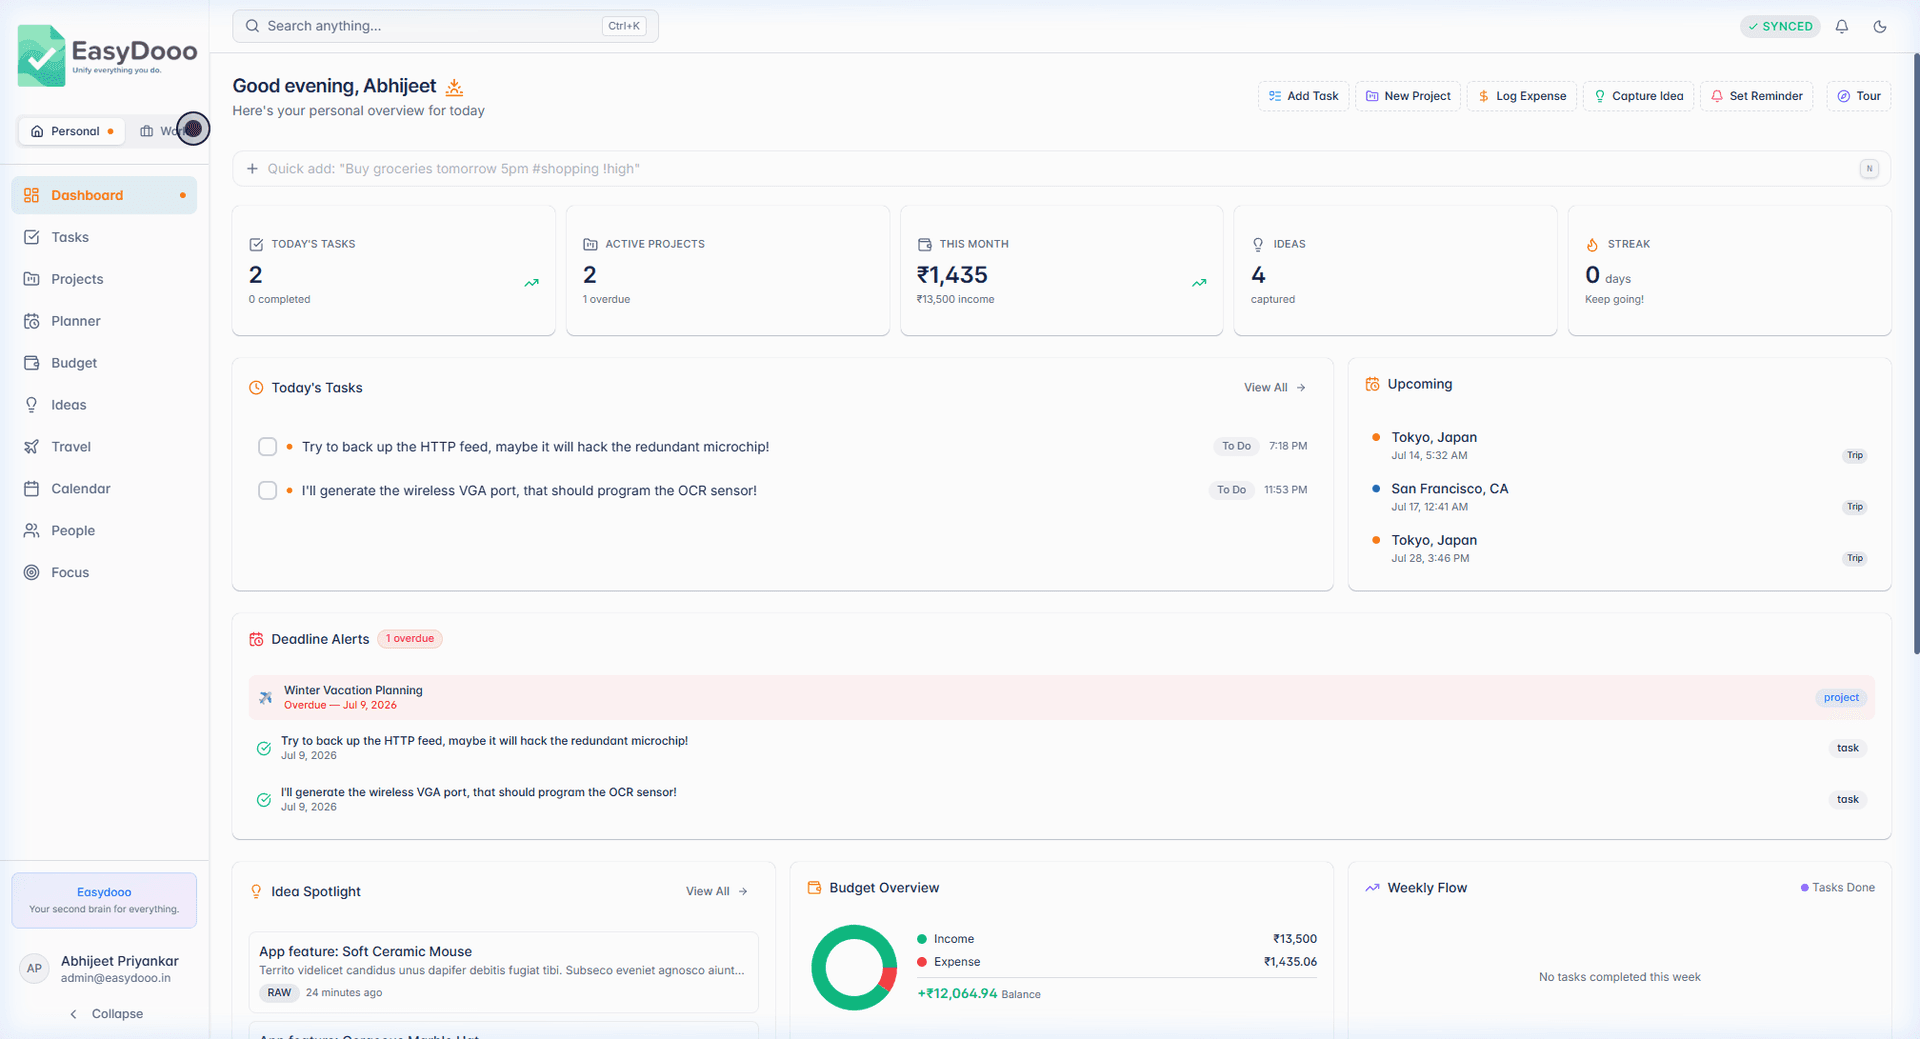Click the Planner clock-calendar icon in sidebar

click(32, 321)
